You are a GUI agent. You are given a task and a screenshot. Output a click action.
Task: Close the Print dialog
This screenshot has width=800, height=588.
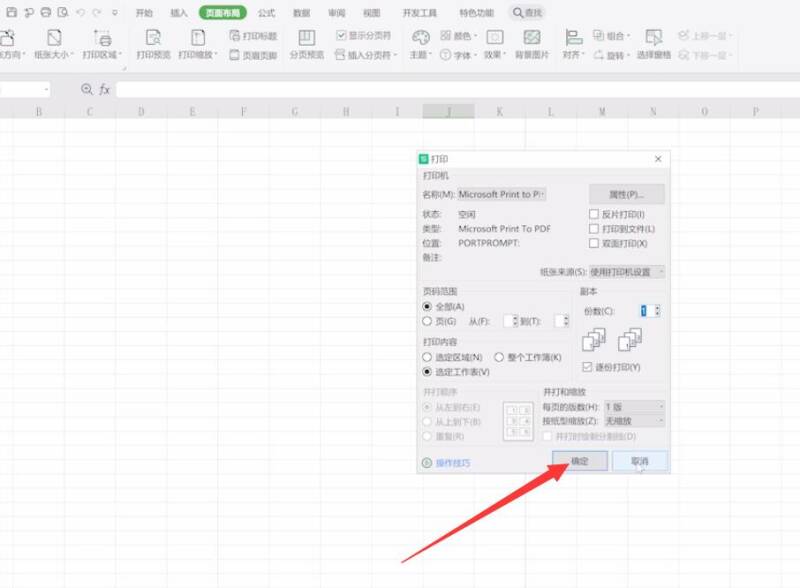(658, 159)
